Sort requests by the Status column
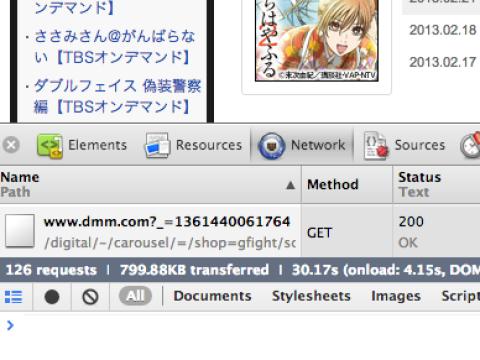The height and width of the screenshot is (360, 480). (x=437, y=185)
